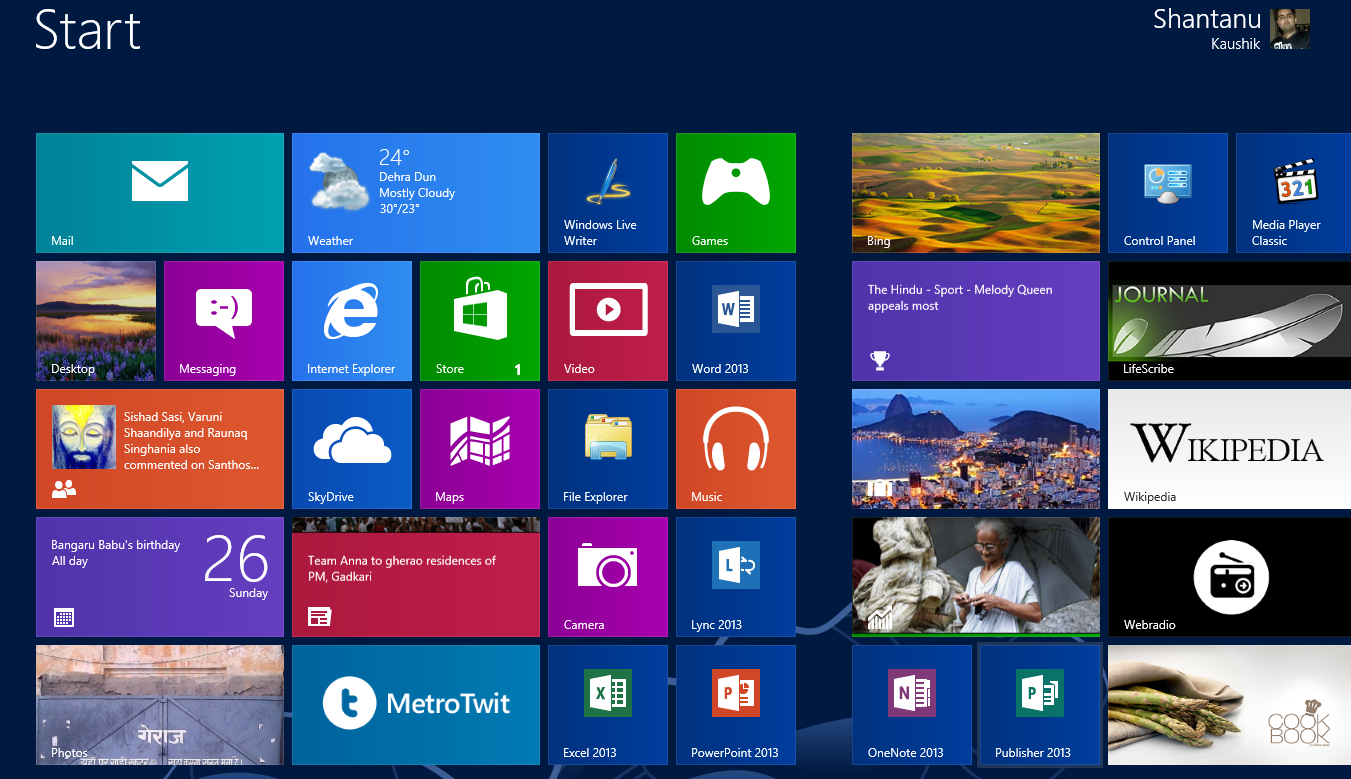
Task: Open the Cook Book tile with asparagus
Action: click(1230, 705)
